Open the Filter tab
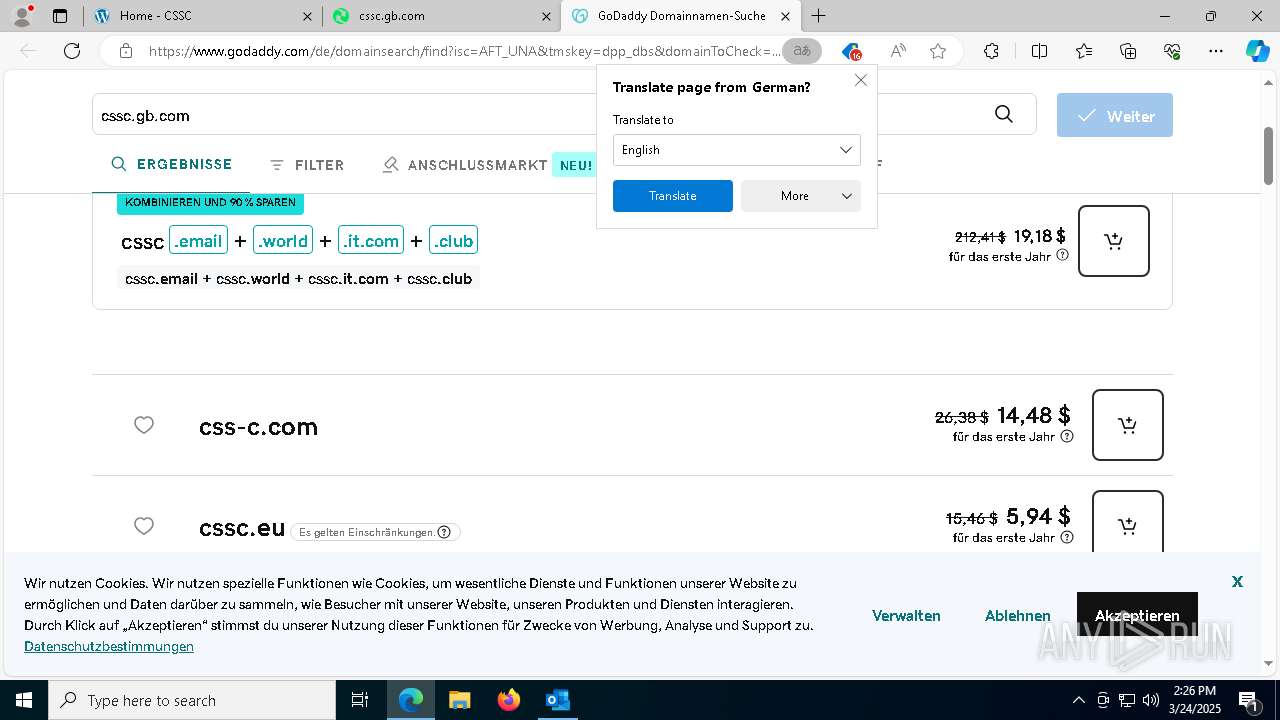Screen dimensions: 1280x720 point(307,165)
